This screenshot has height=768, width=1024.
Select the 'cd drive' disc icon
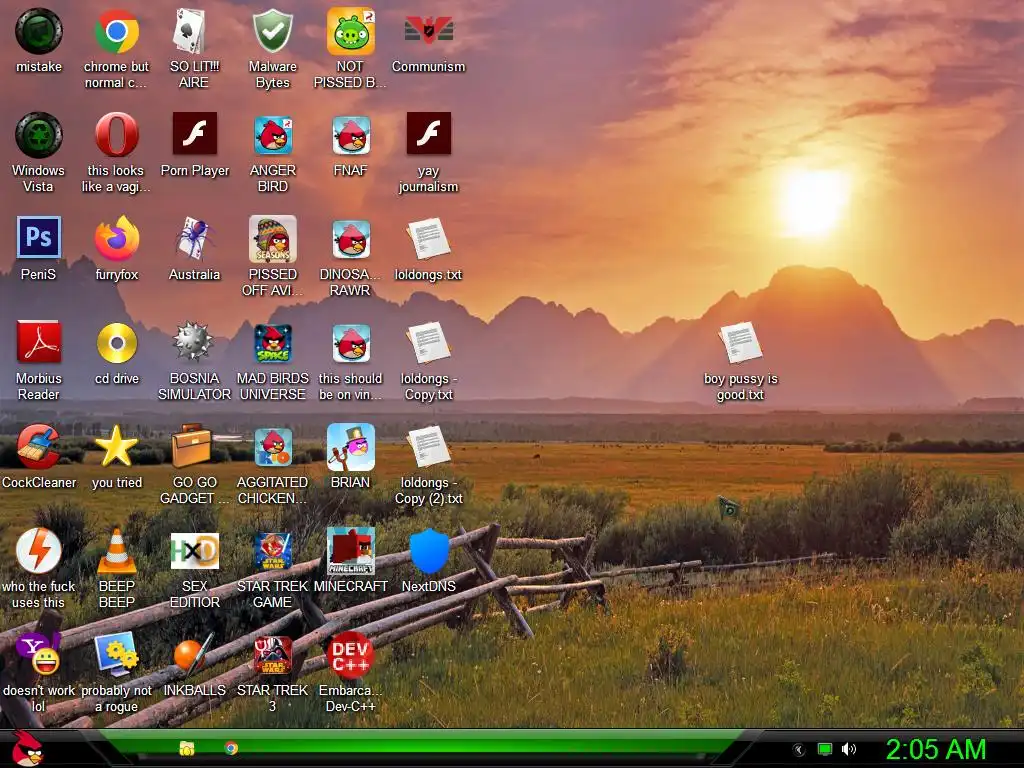[x=116, y=343]
